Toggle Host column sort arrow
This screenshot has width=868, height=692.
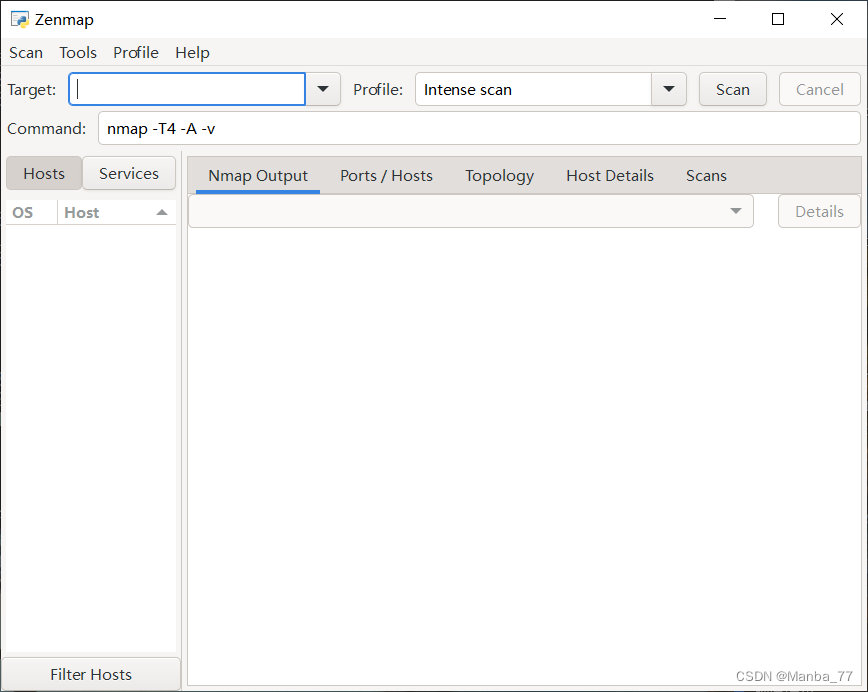click(162, 213)
